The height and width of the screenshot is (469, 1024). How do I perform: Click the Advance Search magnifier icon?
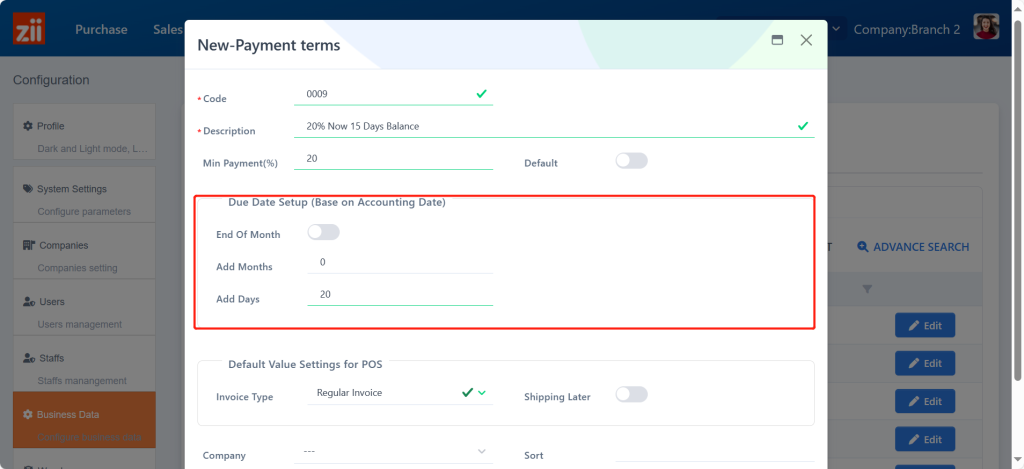coord(862,247)
